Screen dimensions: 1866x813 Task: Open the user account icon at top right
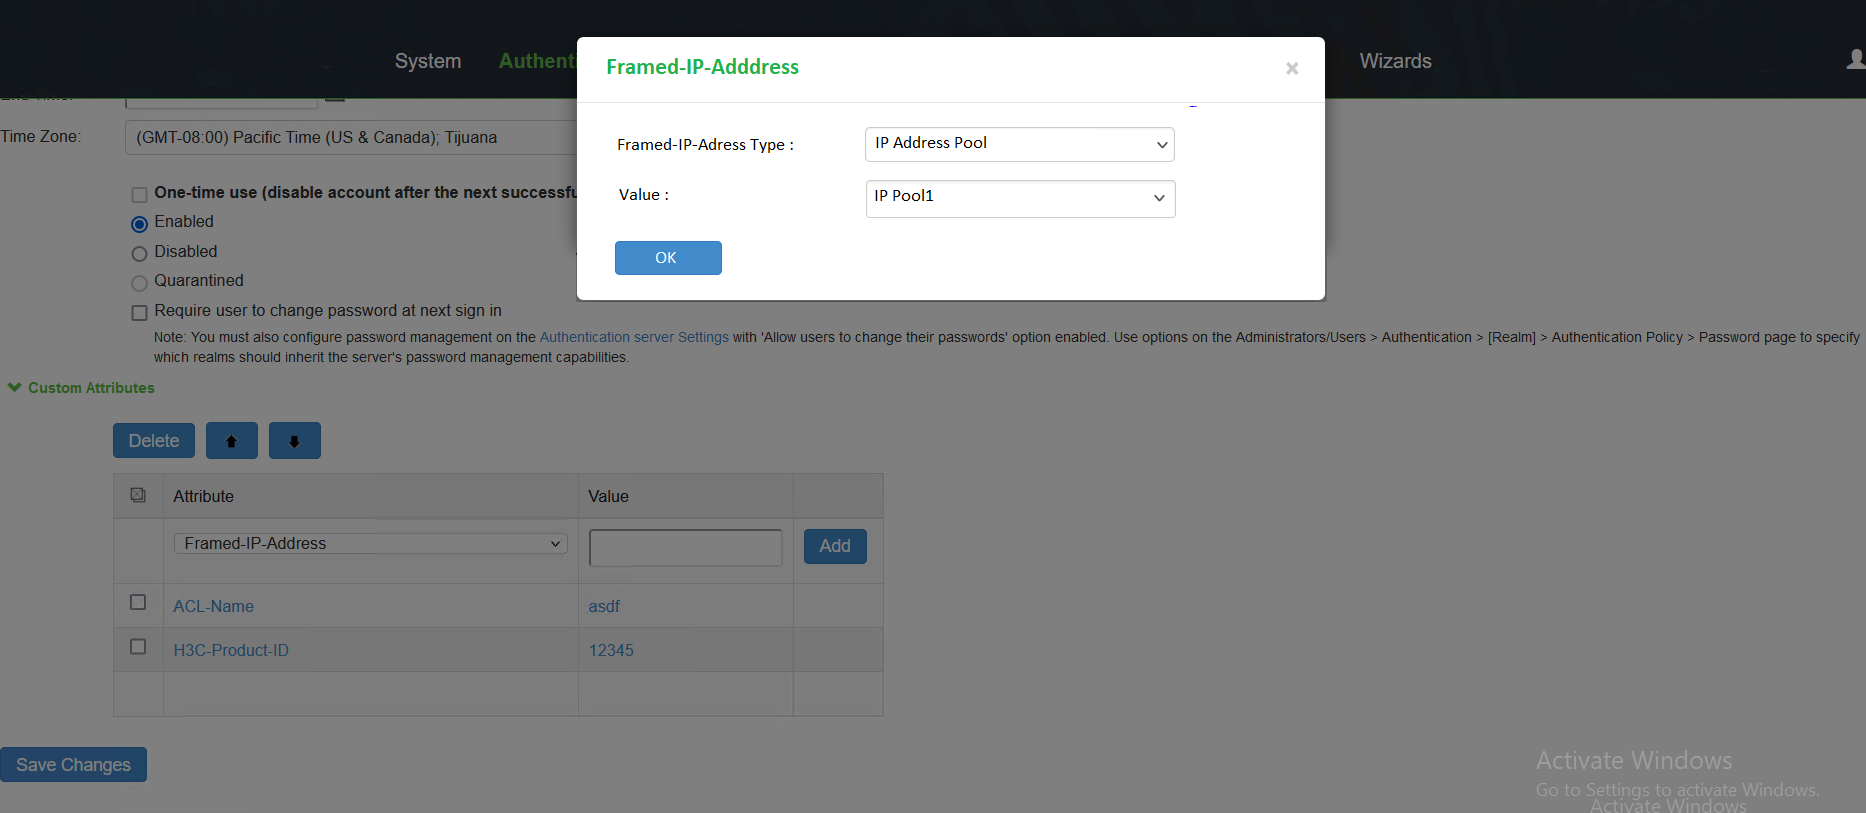(x=1856, y=60)
